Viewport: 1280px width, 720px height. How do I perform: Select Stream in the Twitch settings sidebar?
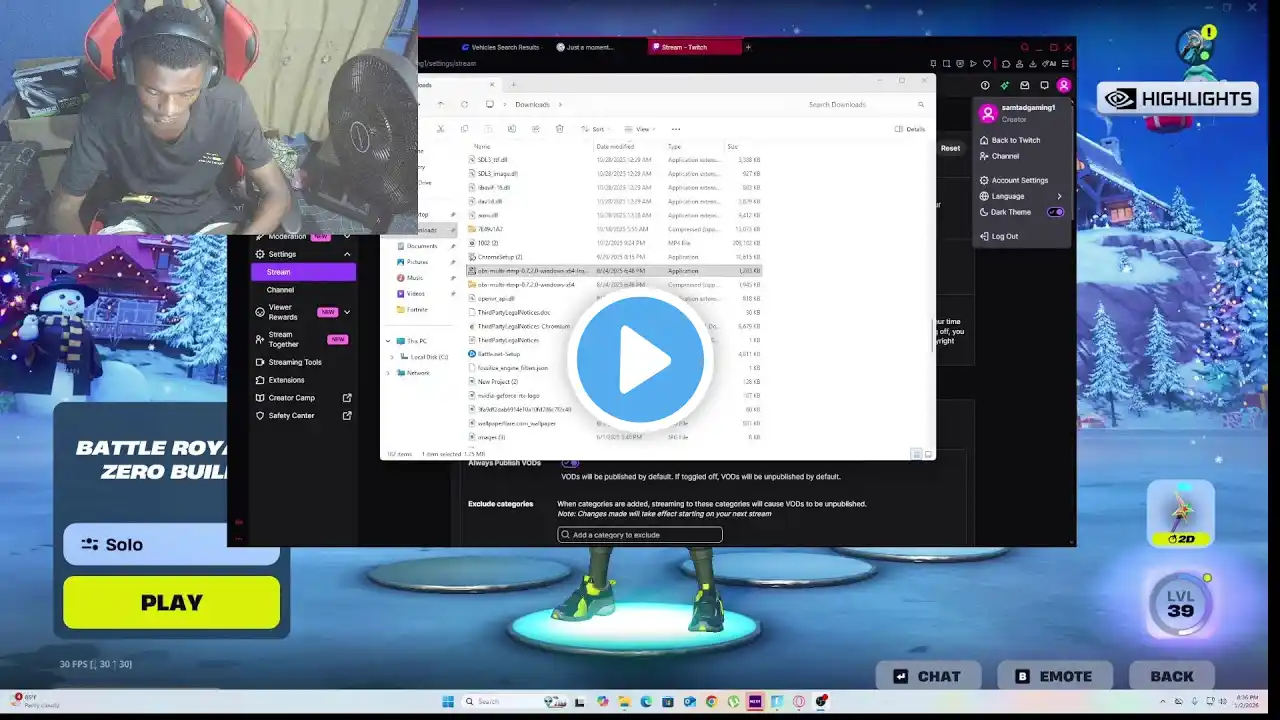303,272
